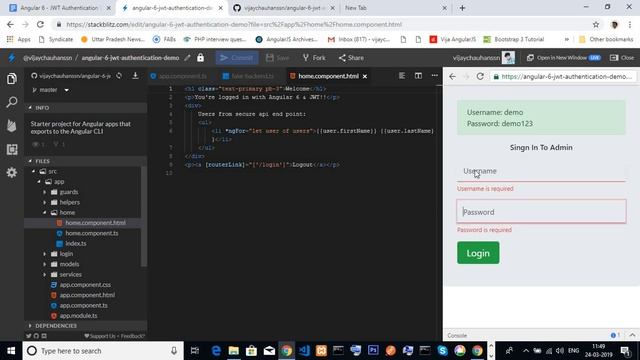Close the home.component.html editor tab

[365, 76]
